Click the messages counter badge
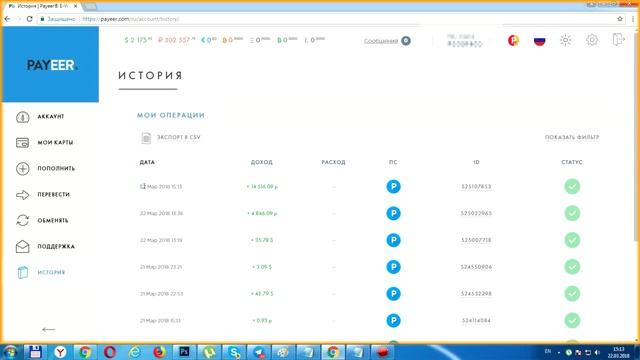 point(406,41)
